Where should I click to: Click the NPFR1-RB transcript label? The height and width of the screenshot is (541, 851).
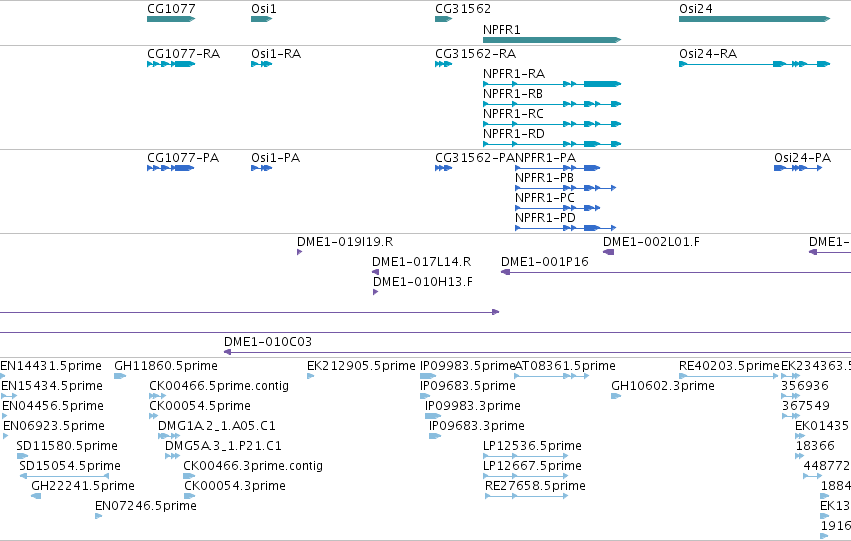pyautogui.click(x=513, y=94)
